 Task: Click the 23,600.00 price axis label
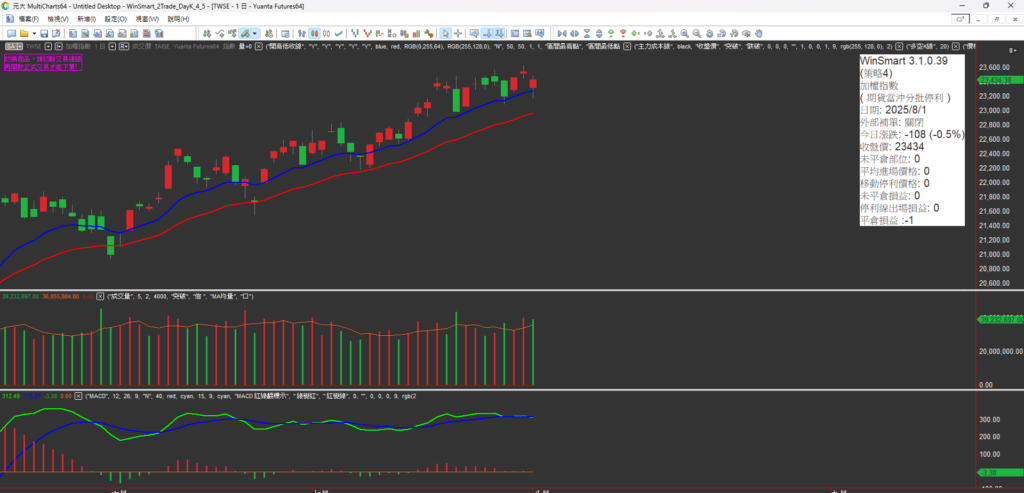coord(995,67)
